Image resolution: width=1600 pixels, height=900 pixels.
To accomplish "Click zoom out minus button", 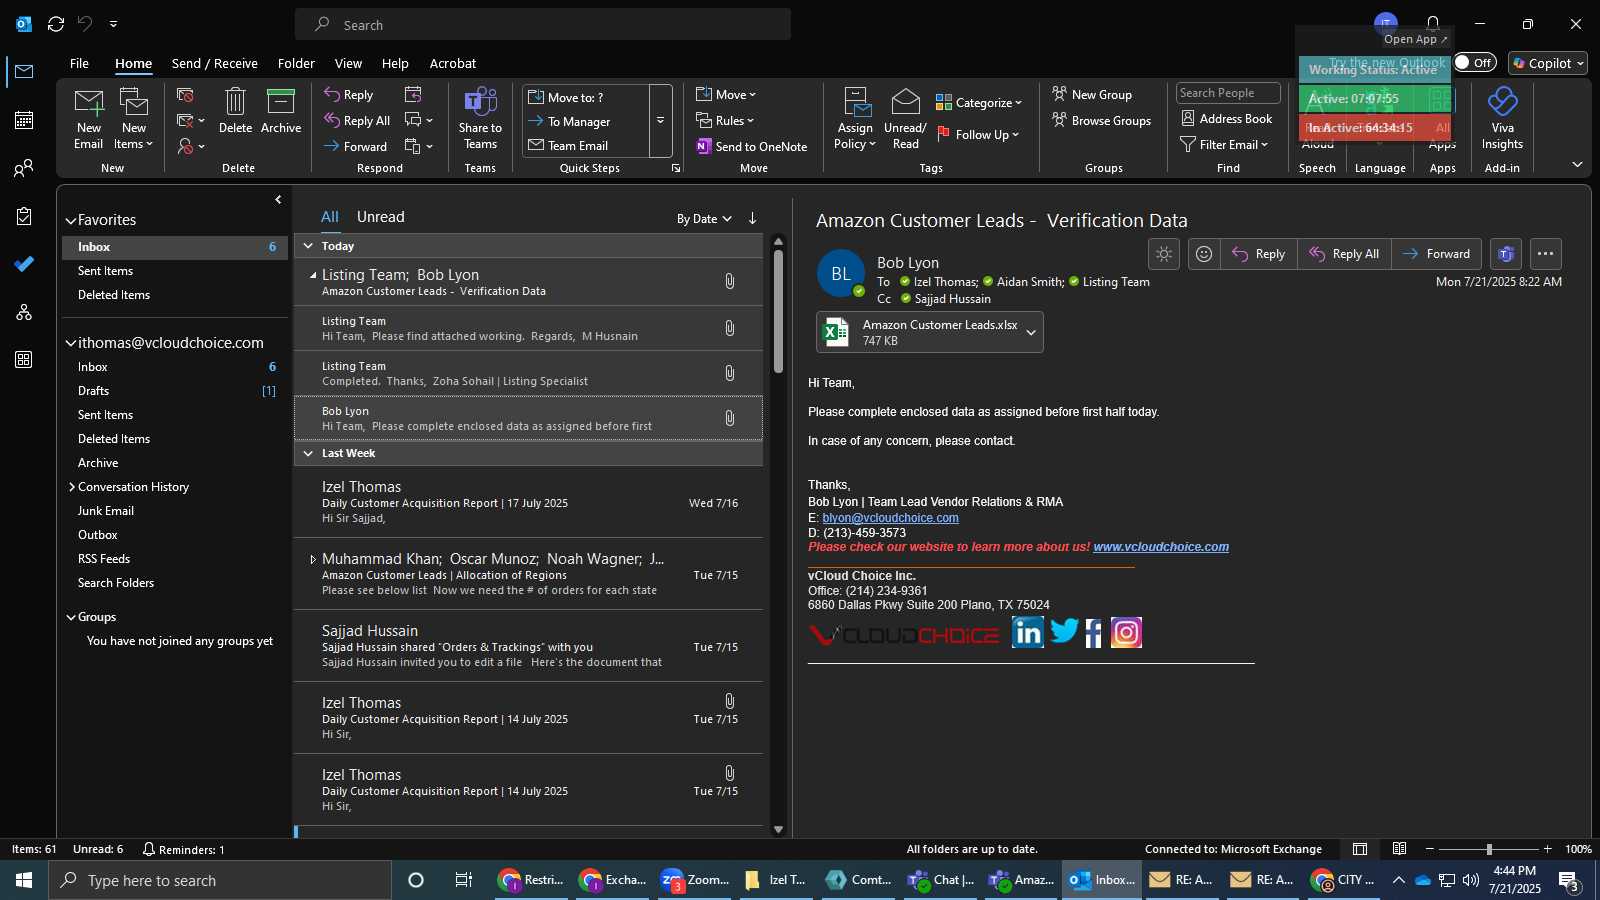I will [1429, 849].
